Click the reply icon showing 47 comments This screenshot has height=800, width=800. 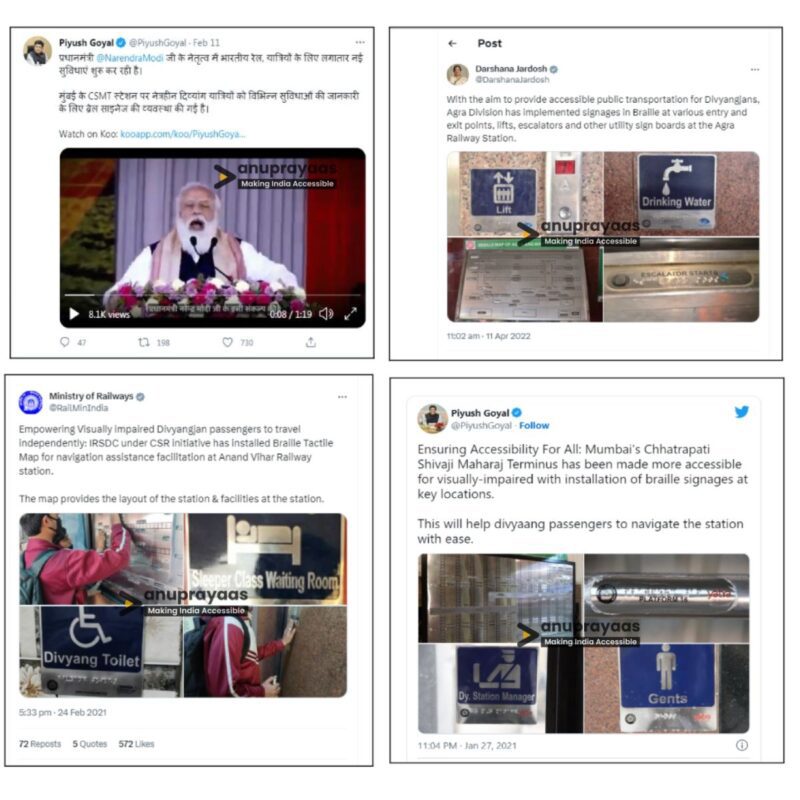tap(65, 342)
